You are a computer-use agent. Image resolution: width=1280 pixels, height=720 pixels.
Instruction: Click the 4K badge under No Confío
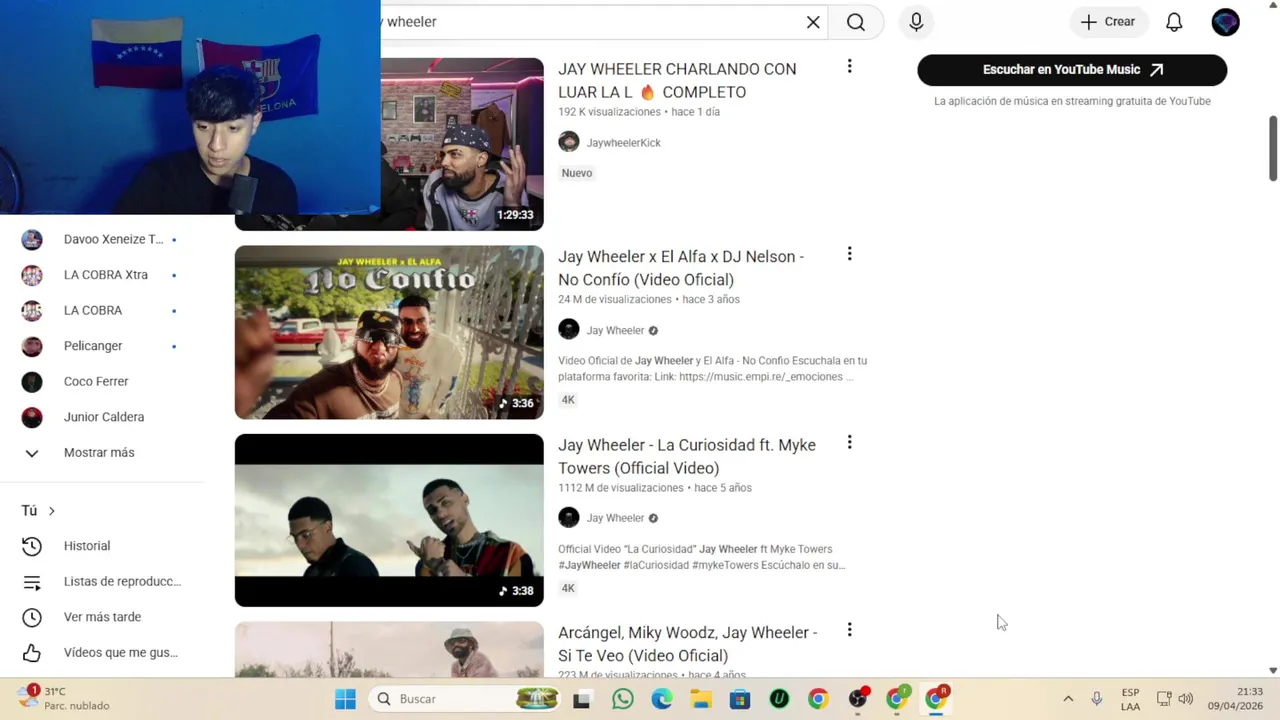[568, 400]
